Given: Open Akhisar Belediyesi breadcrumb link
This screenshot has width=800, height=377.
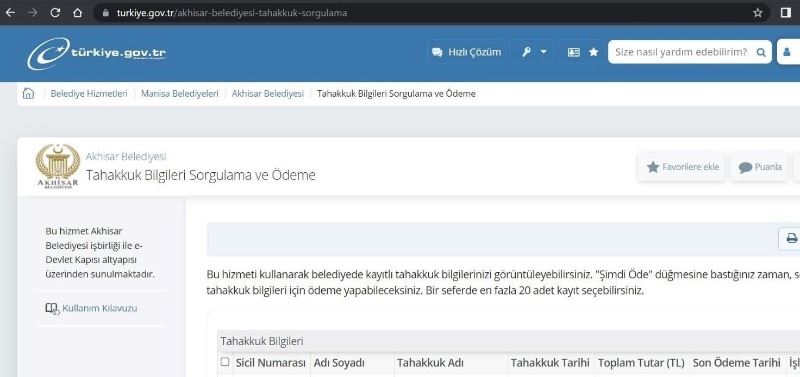Looking at the screenshot, I should tap(267, 93).
